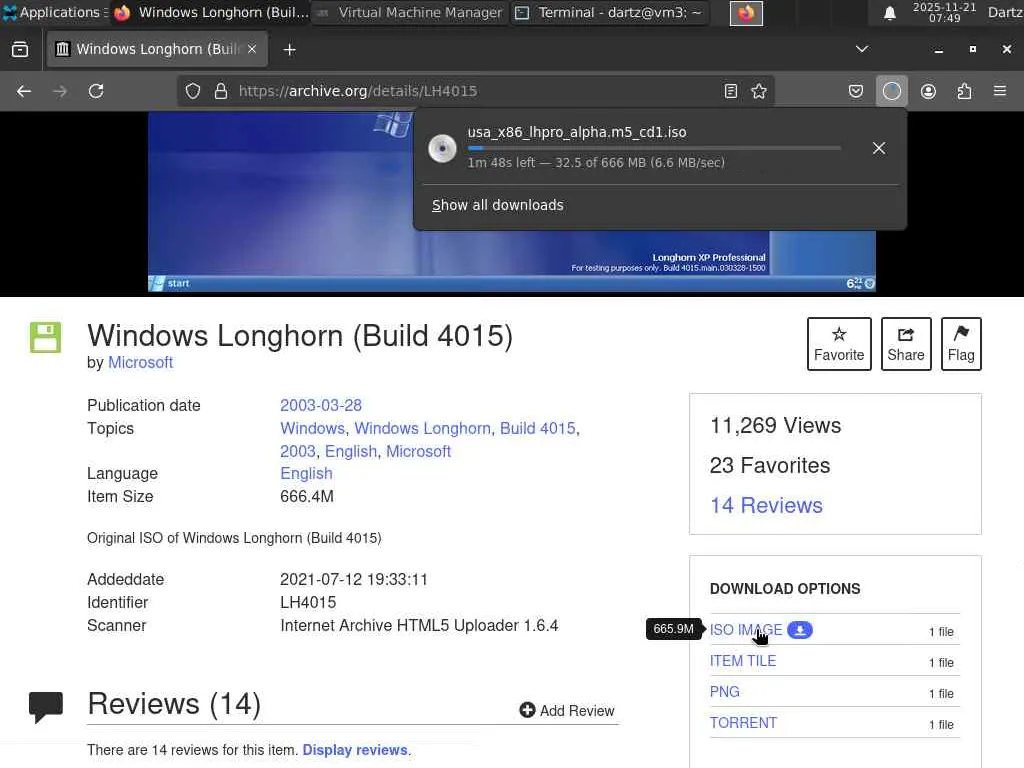
Task: Open the Firefox account icon
Action: (x=928, y=91)
